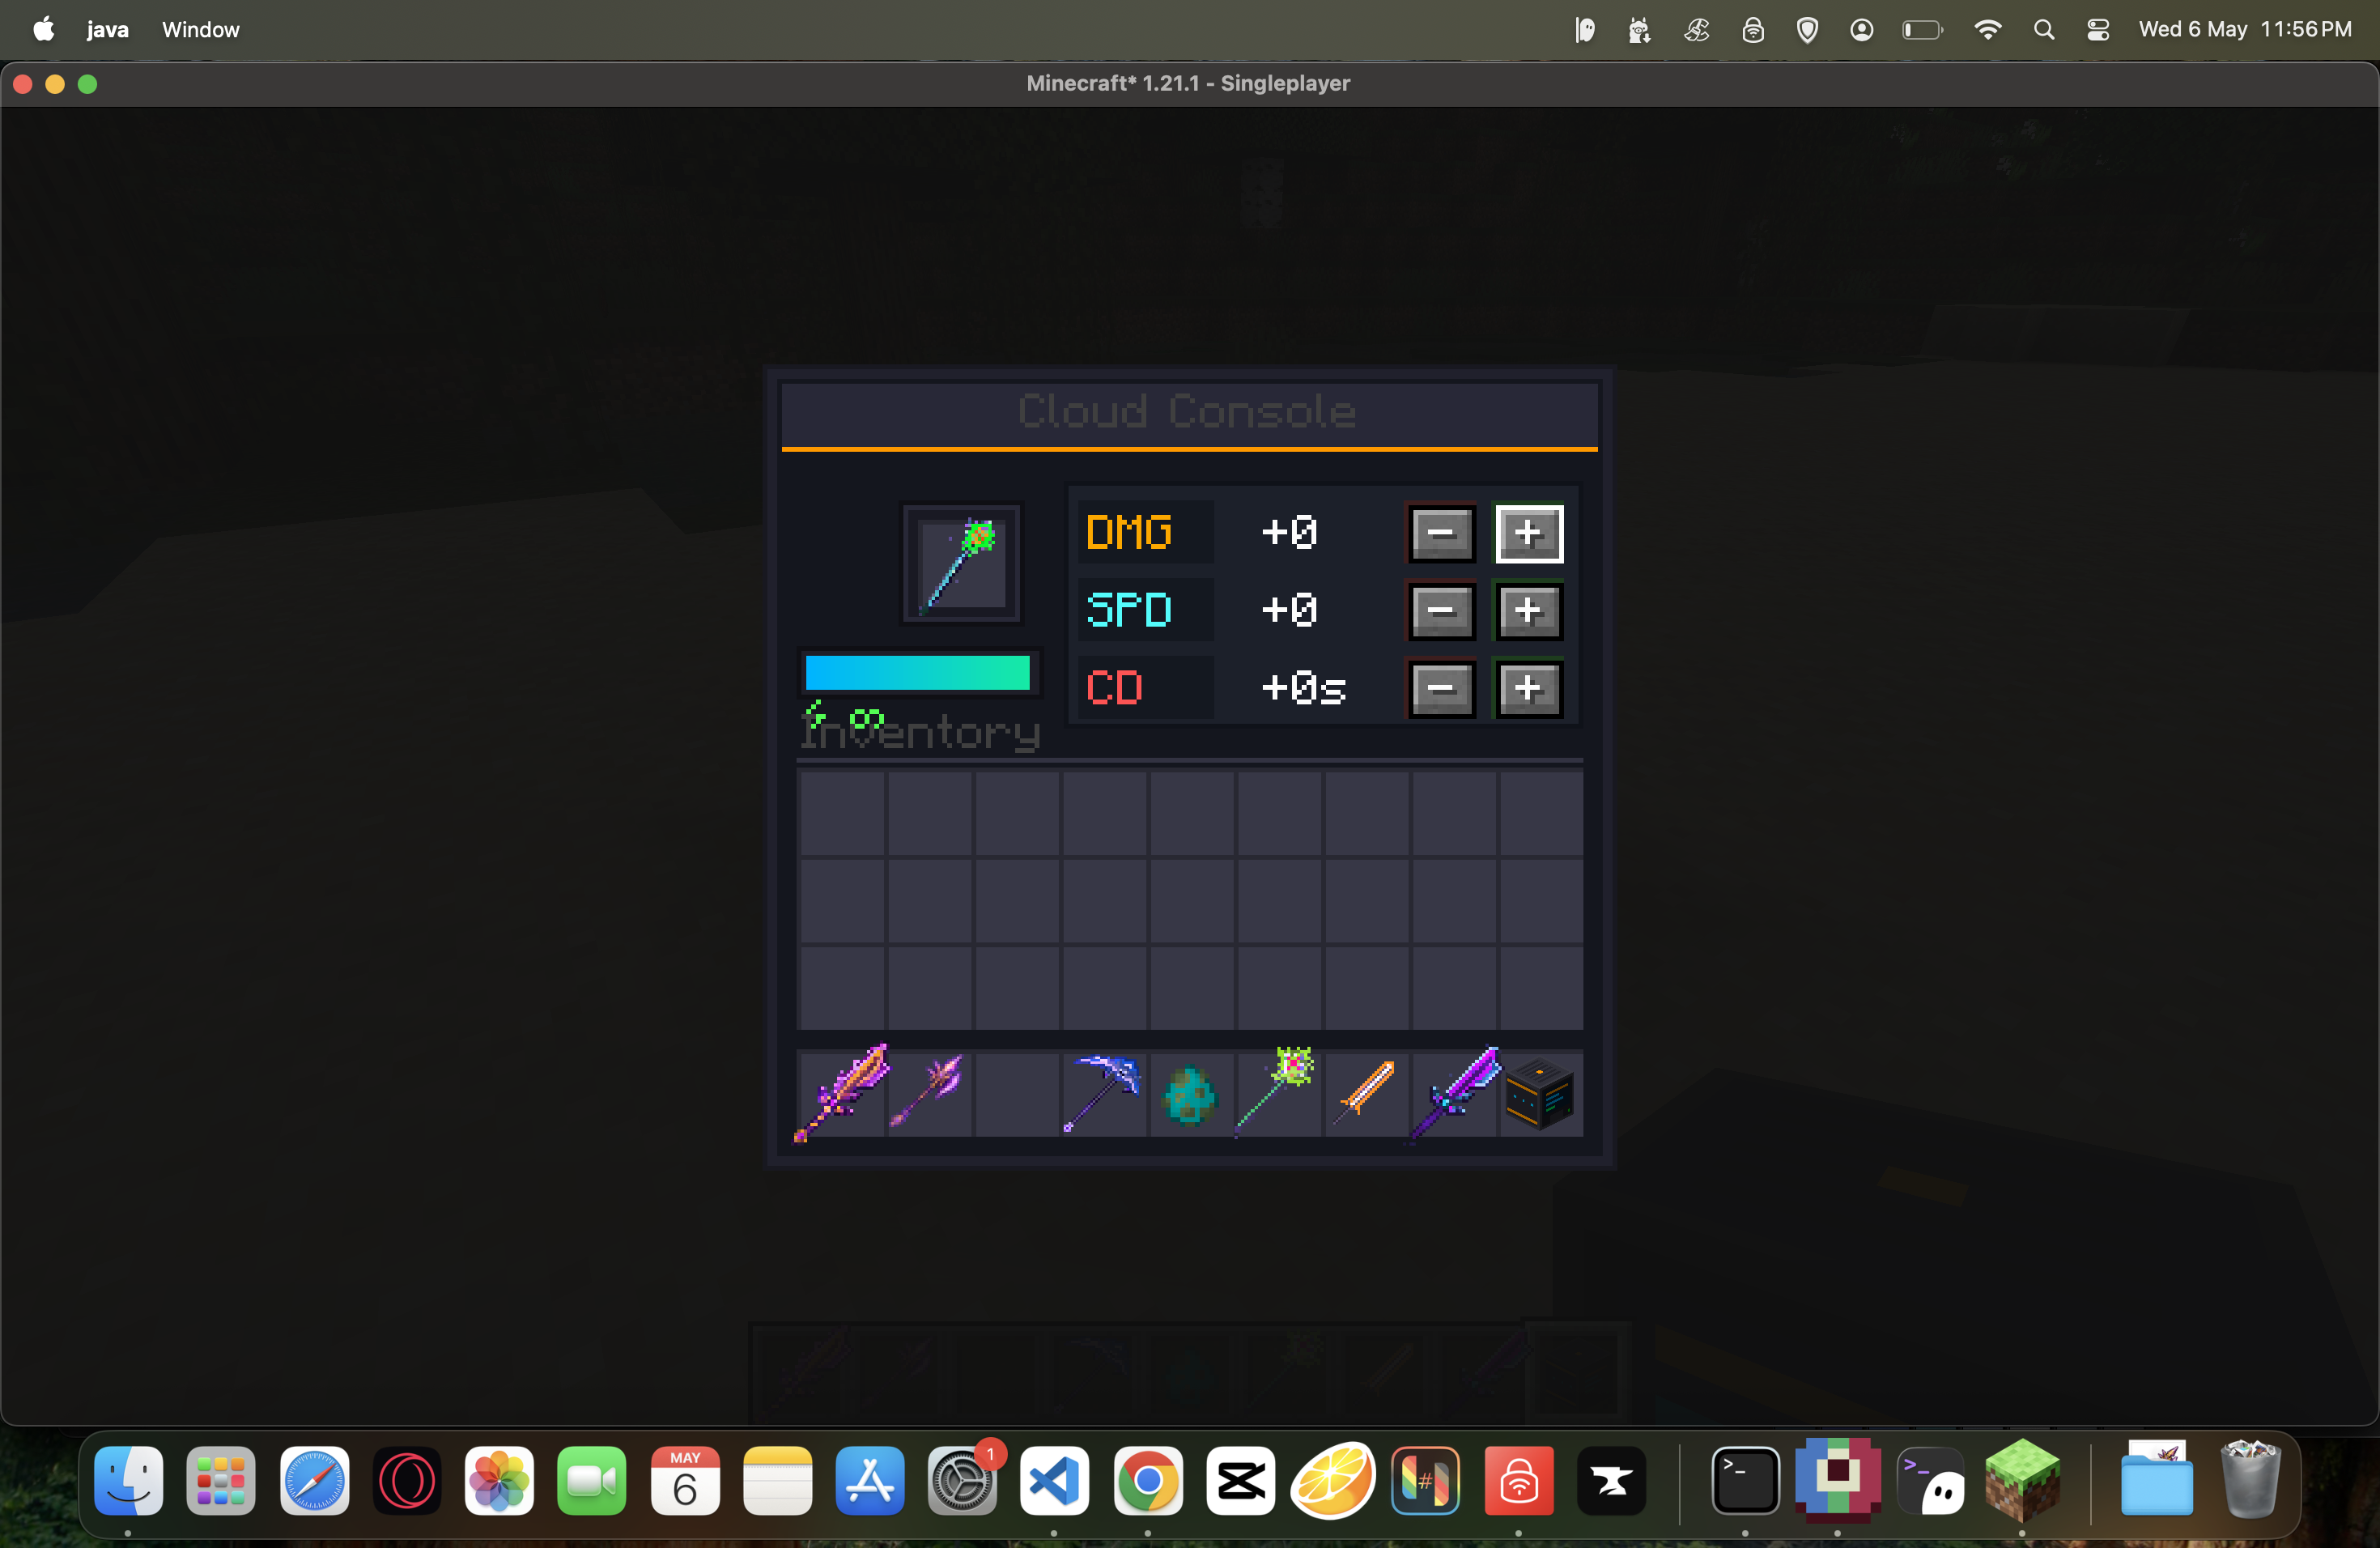
Task: Lower SPD using its minus button
Action: click(1441, 610)
